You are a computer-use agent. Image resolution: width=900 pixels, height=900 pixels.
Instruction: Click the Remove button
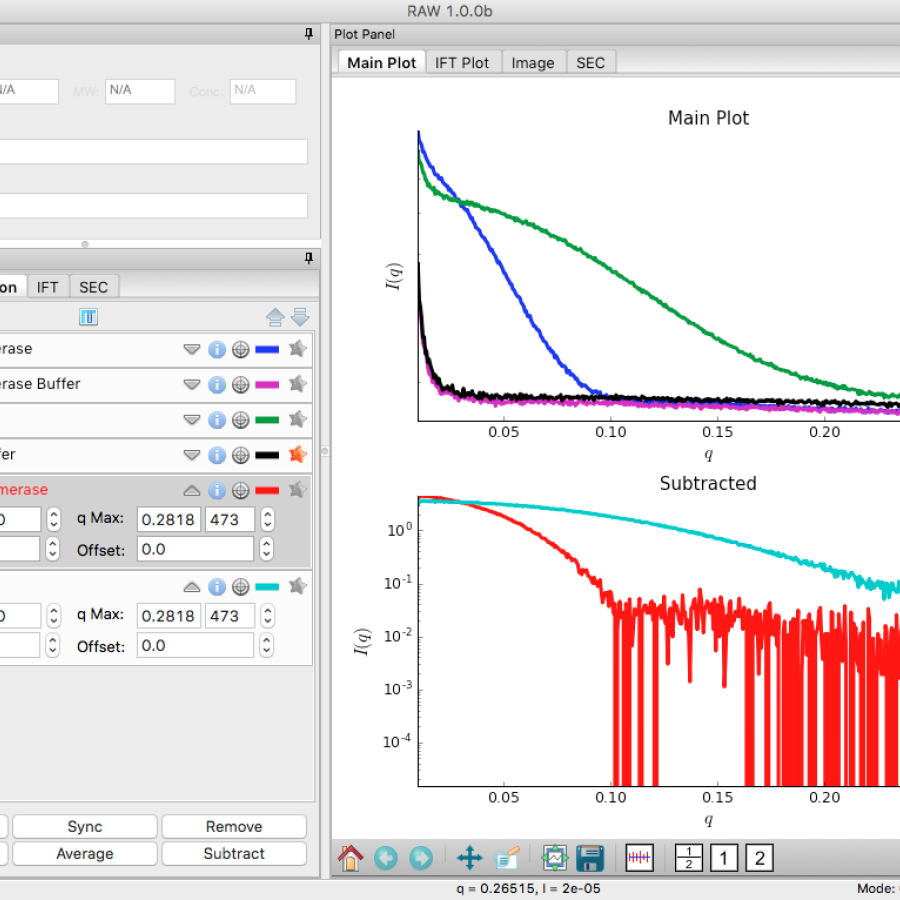tap(234, 827)
